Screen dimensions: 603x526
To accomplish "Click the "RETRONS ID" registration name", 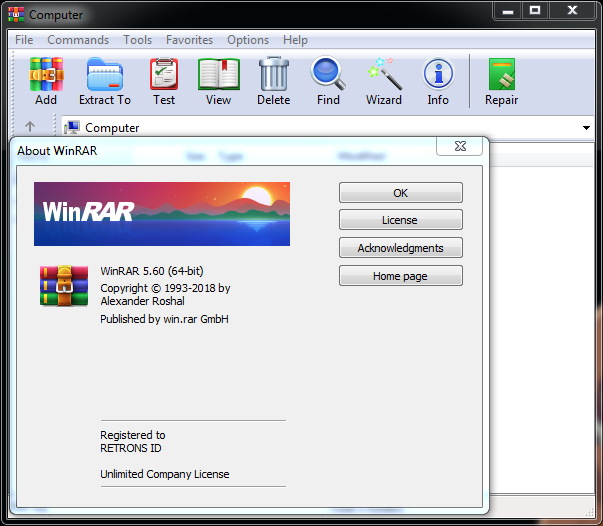I will pyautogui.click(x=131, y=448).
